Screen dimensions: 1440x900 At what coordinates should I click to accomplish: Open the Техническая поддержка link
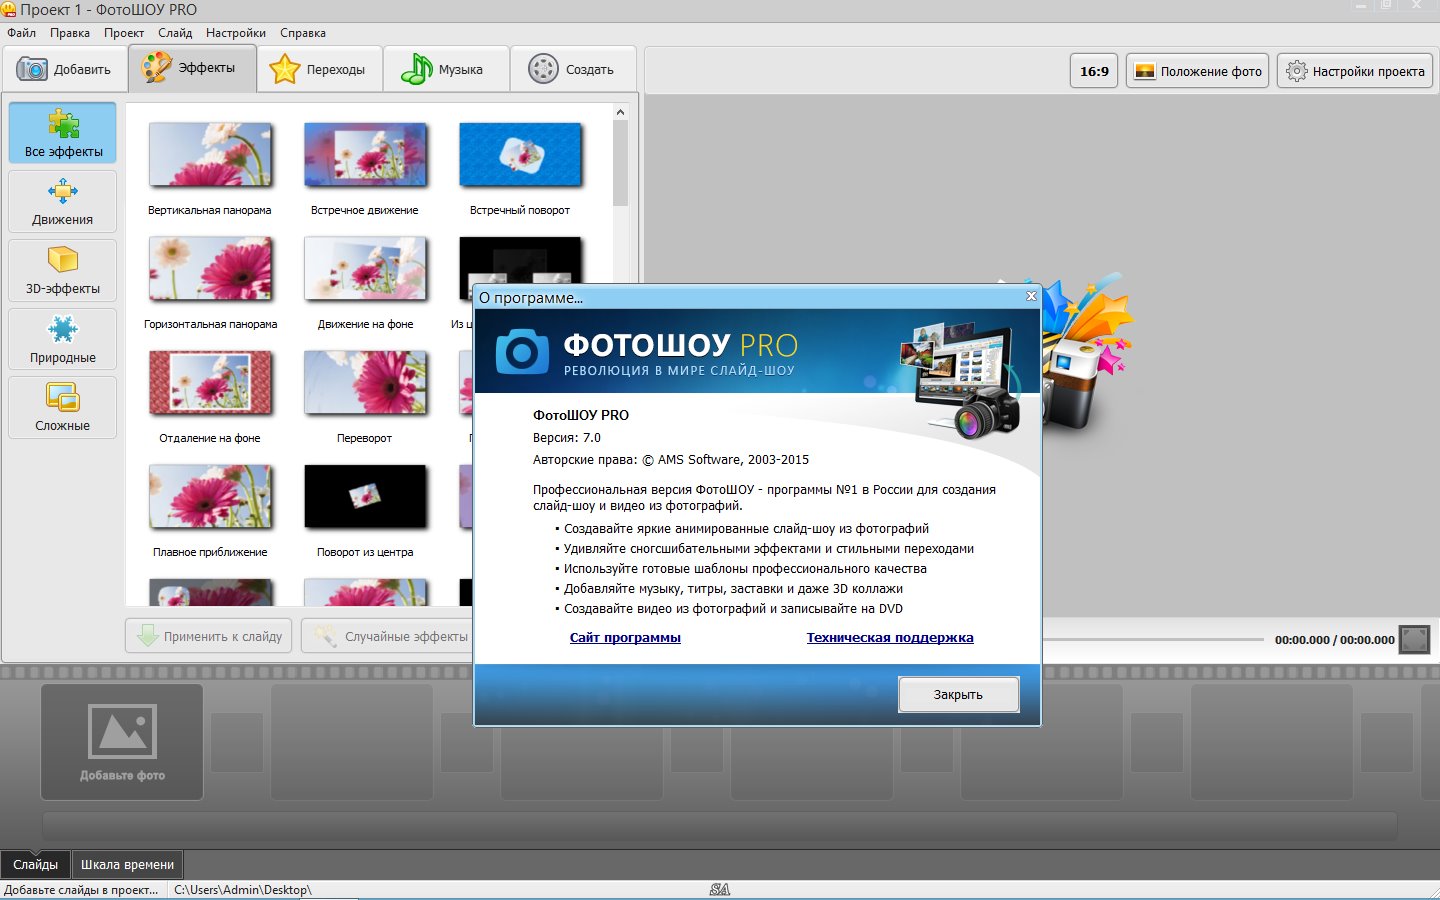[889, 638]
